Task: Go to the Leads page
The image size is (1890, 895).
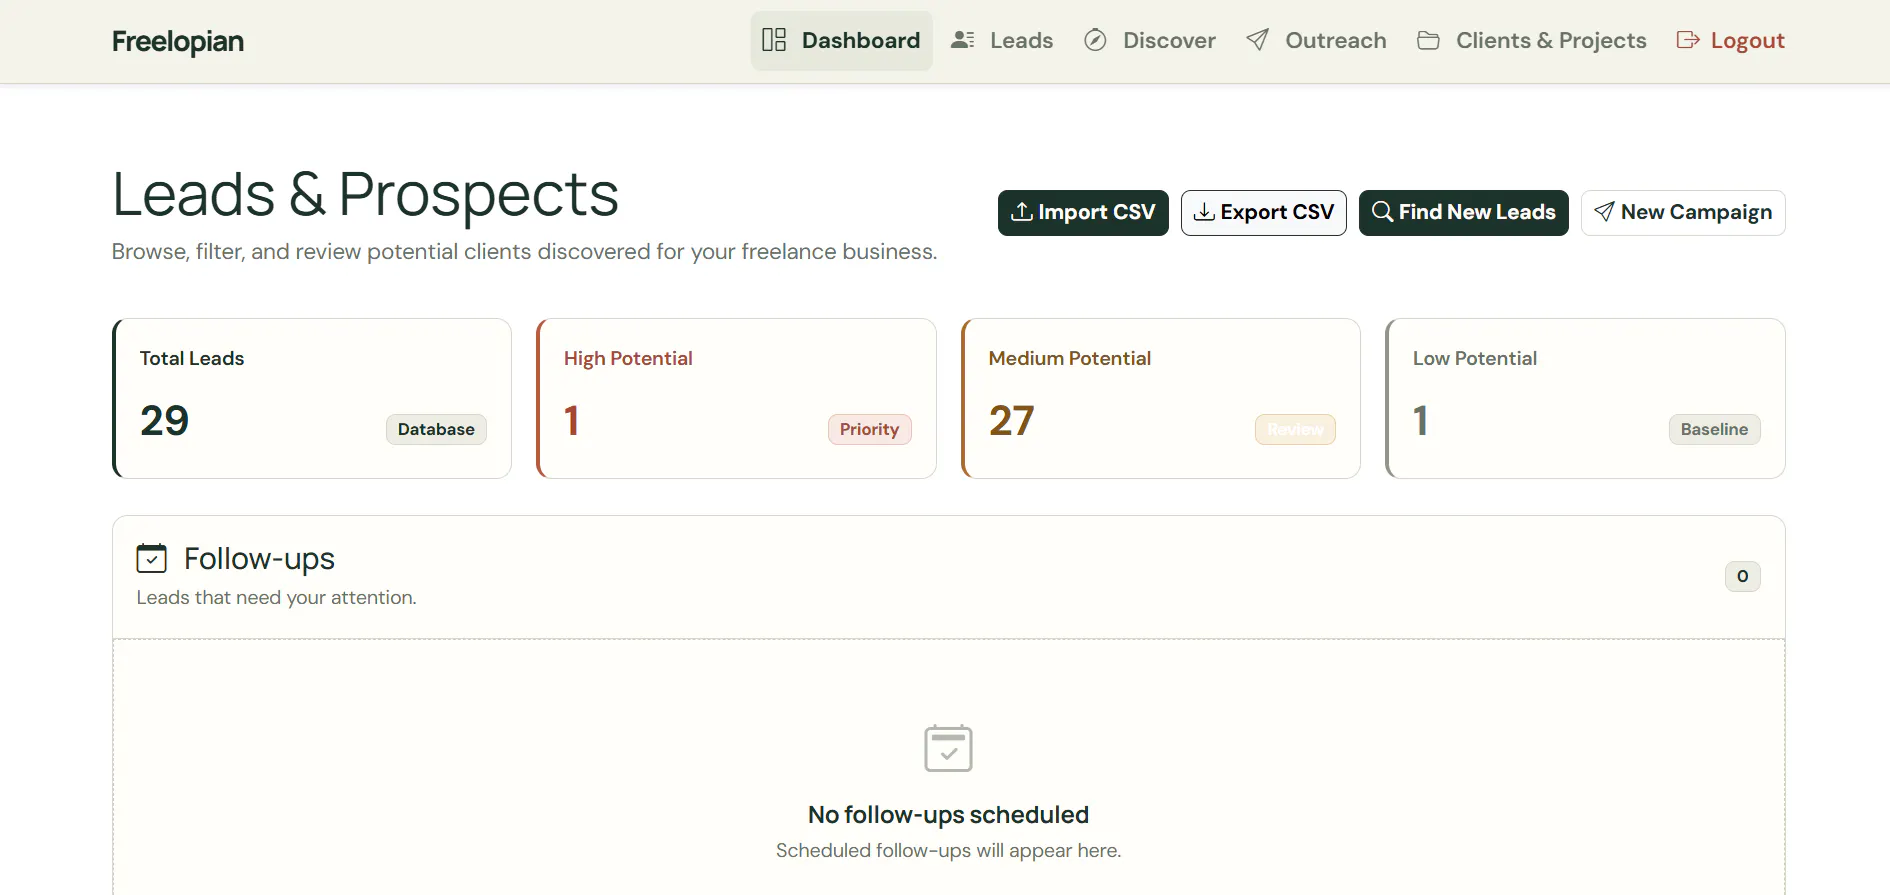Action: (x=1002, y=41)
